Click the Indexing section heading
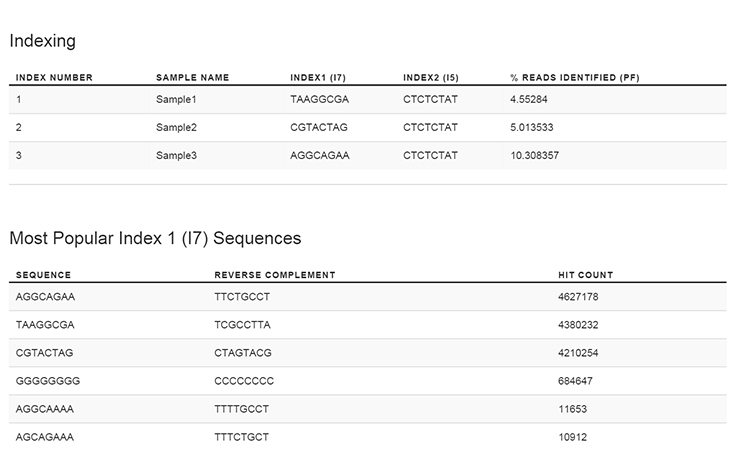Image resolution: width=736 pixels, height=475 pixels. point(42,41)
